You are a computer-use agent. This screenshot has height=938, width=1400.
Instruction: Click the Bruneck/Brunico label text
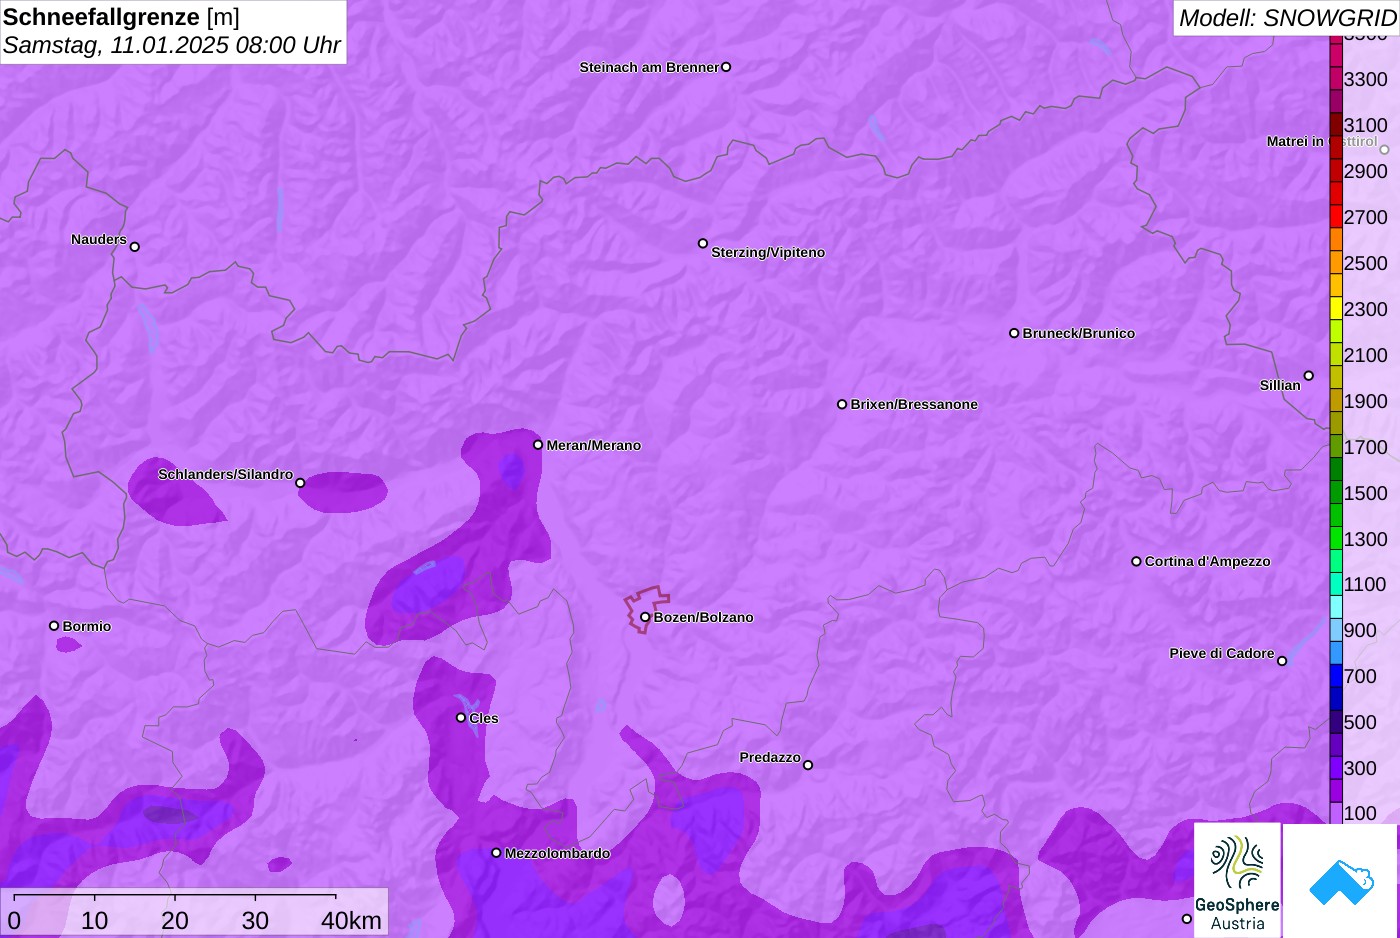click(1079, 333)
